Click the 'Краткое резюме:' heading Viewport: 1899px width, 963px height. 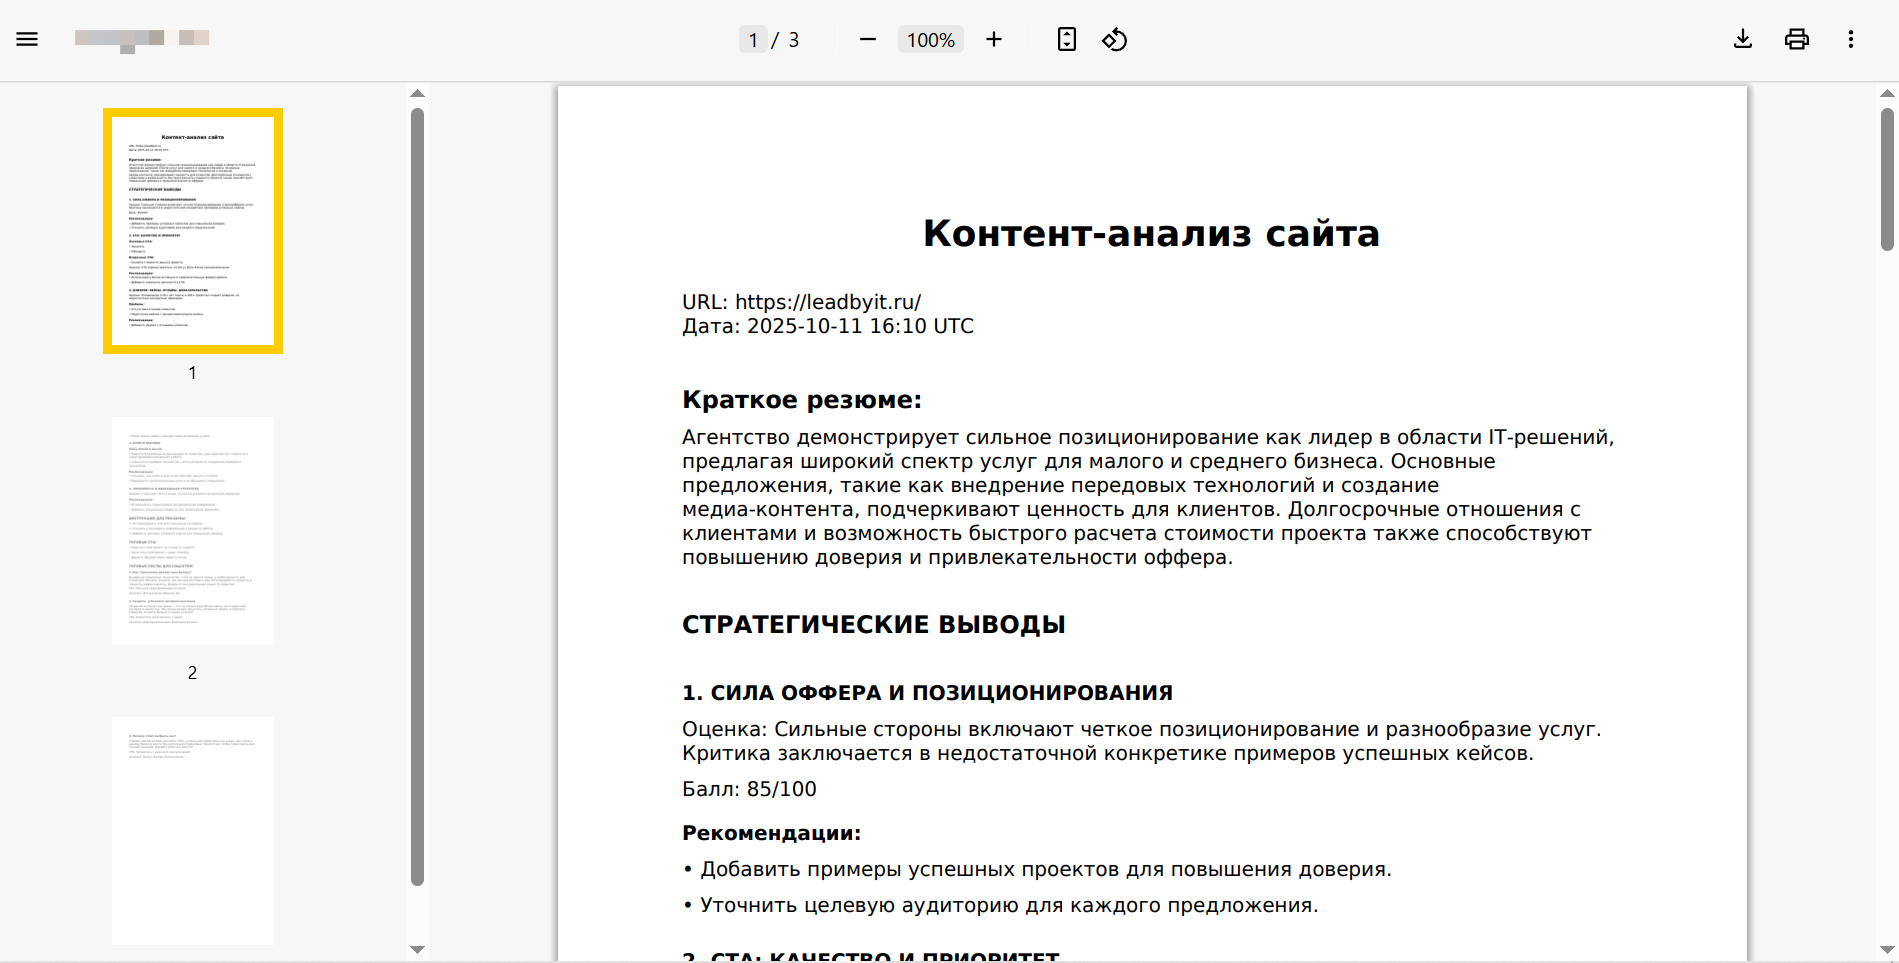click(802, 400)
